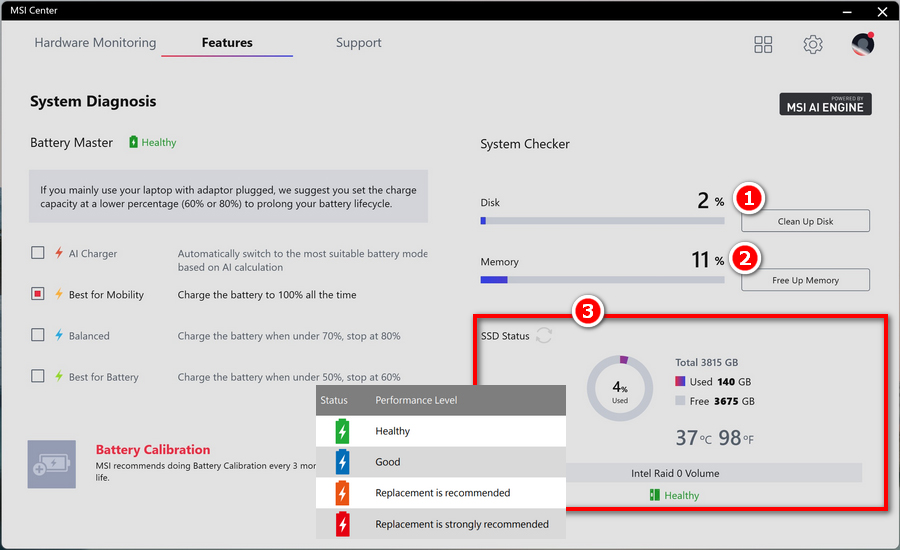900x550 pixels.
Task: Click orange lightning Best for Mobility icon
Action: click(x=59, y=294)
